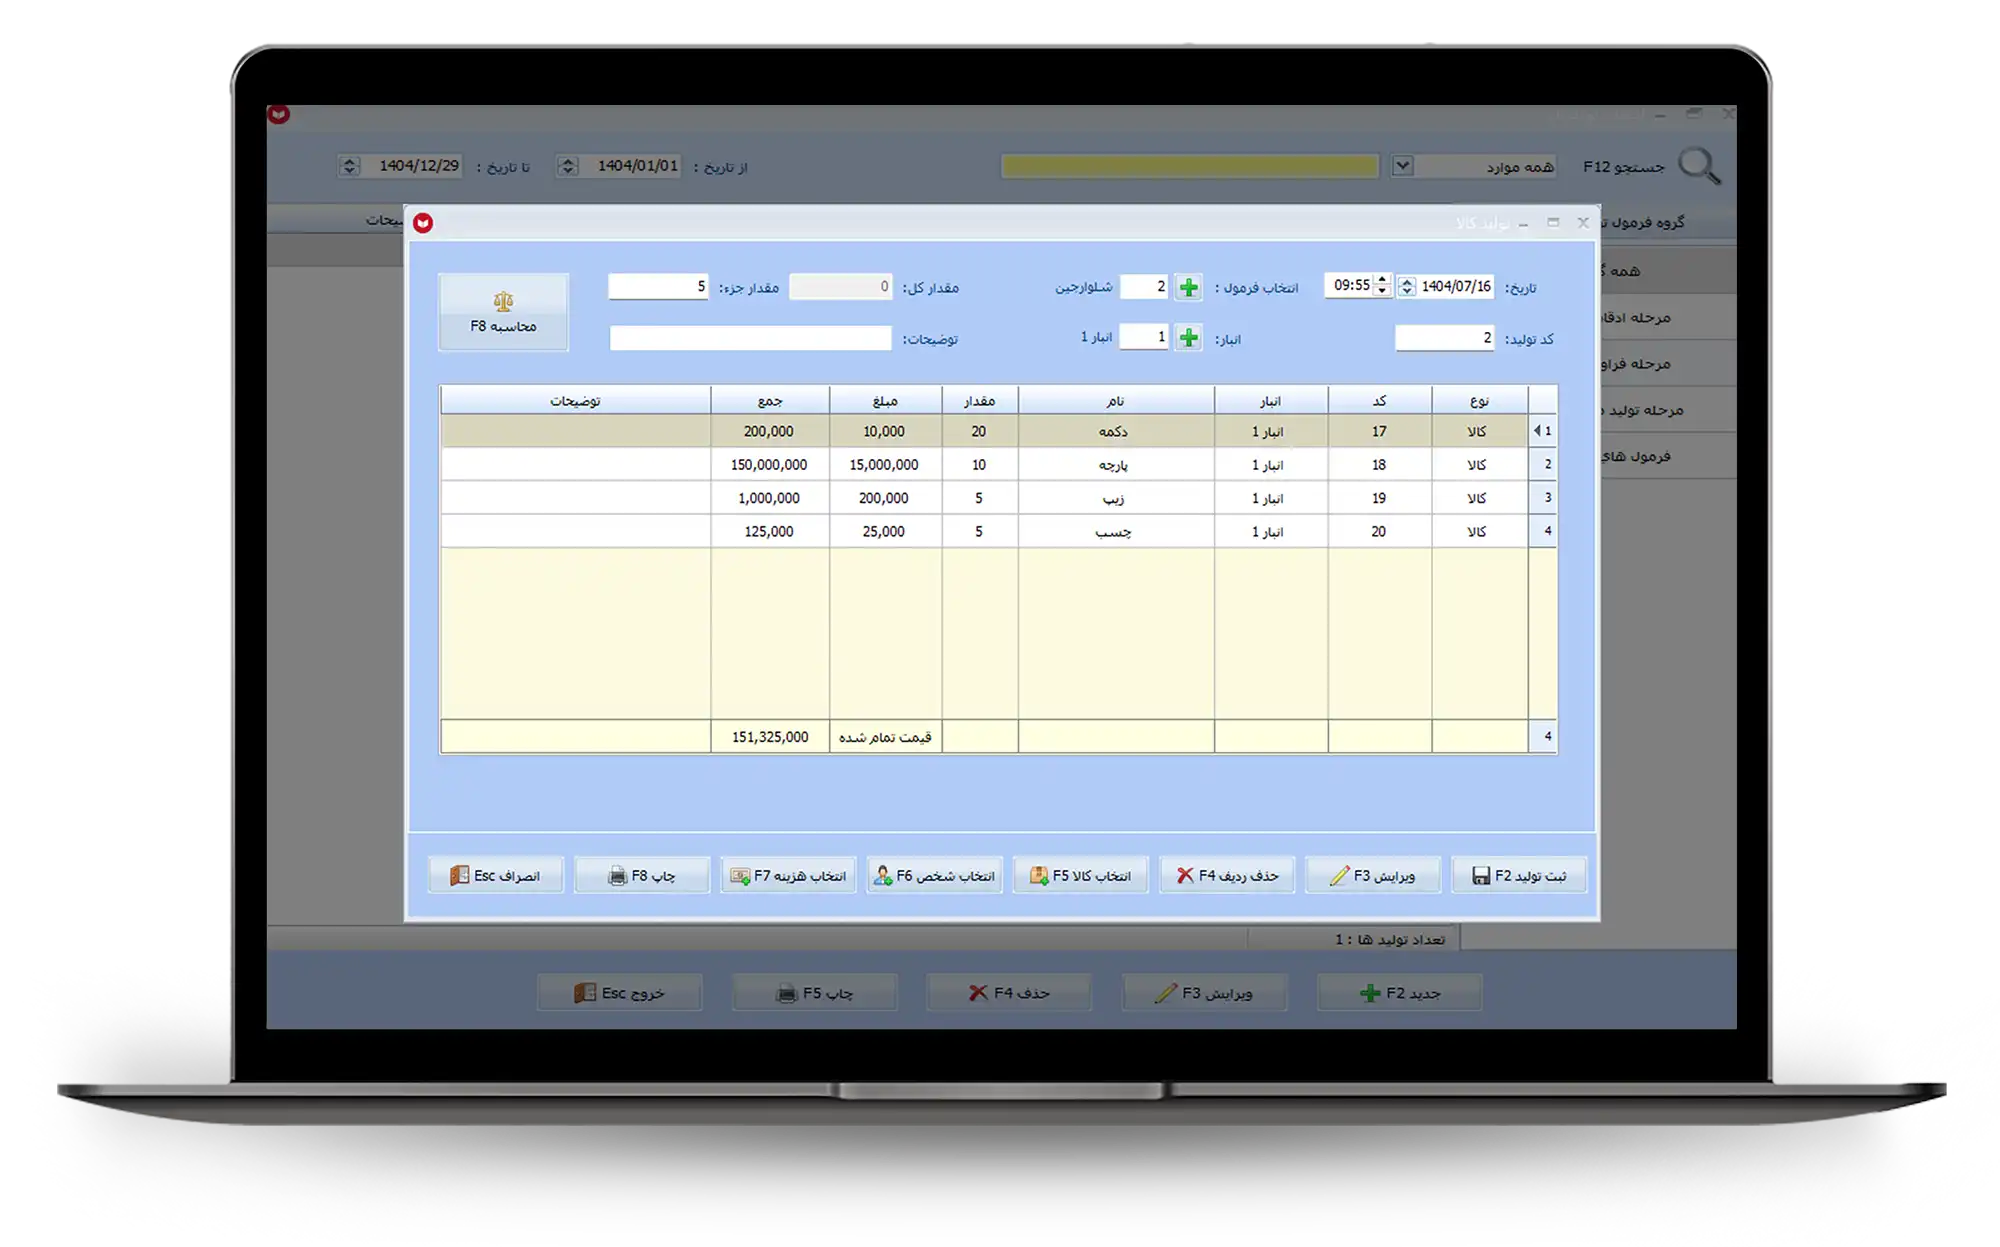
Task: Click the from-date 1404/01/01 stepper
Action: pos(568,166)
